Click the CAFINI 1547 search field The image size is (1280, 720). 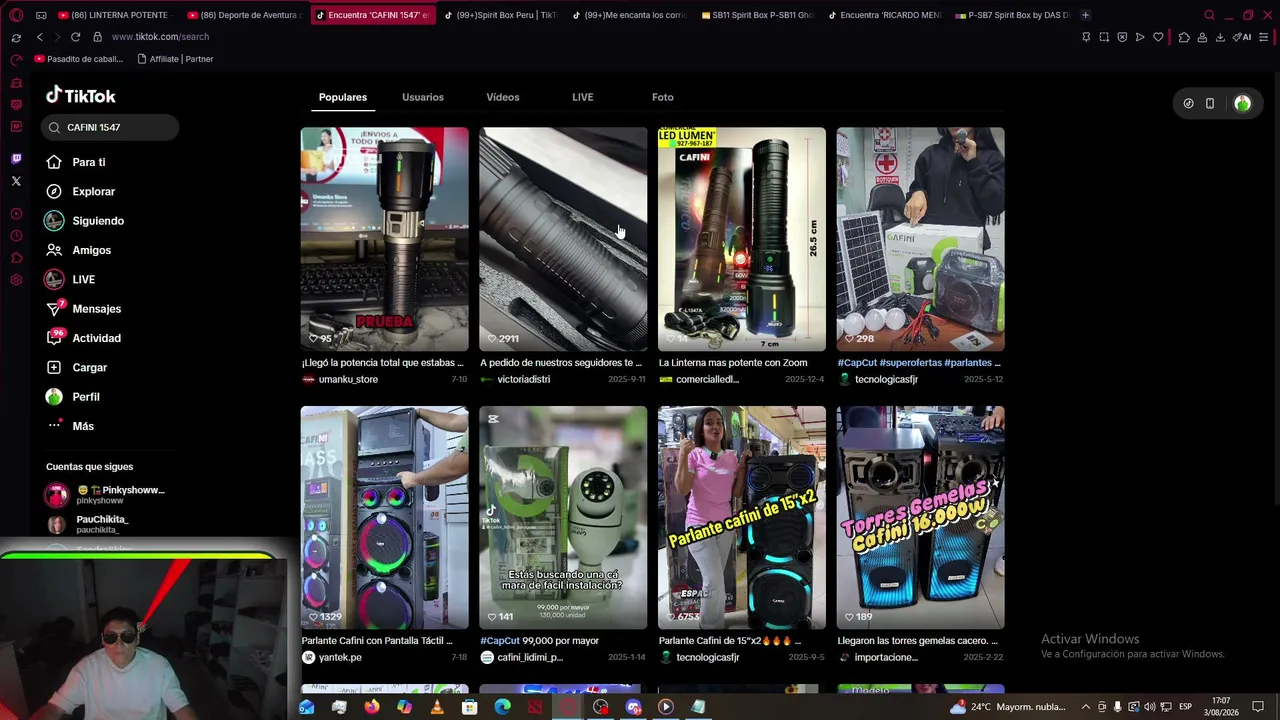tap(110, 127)
